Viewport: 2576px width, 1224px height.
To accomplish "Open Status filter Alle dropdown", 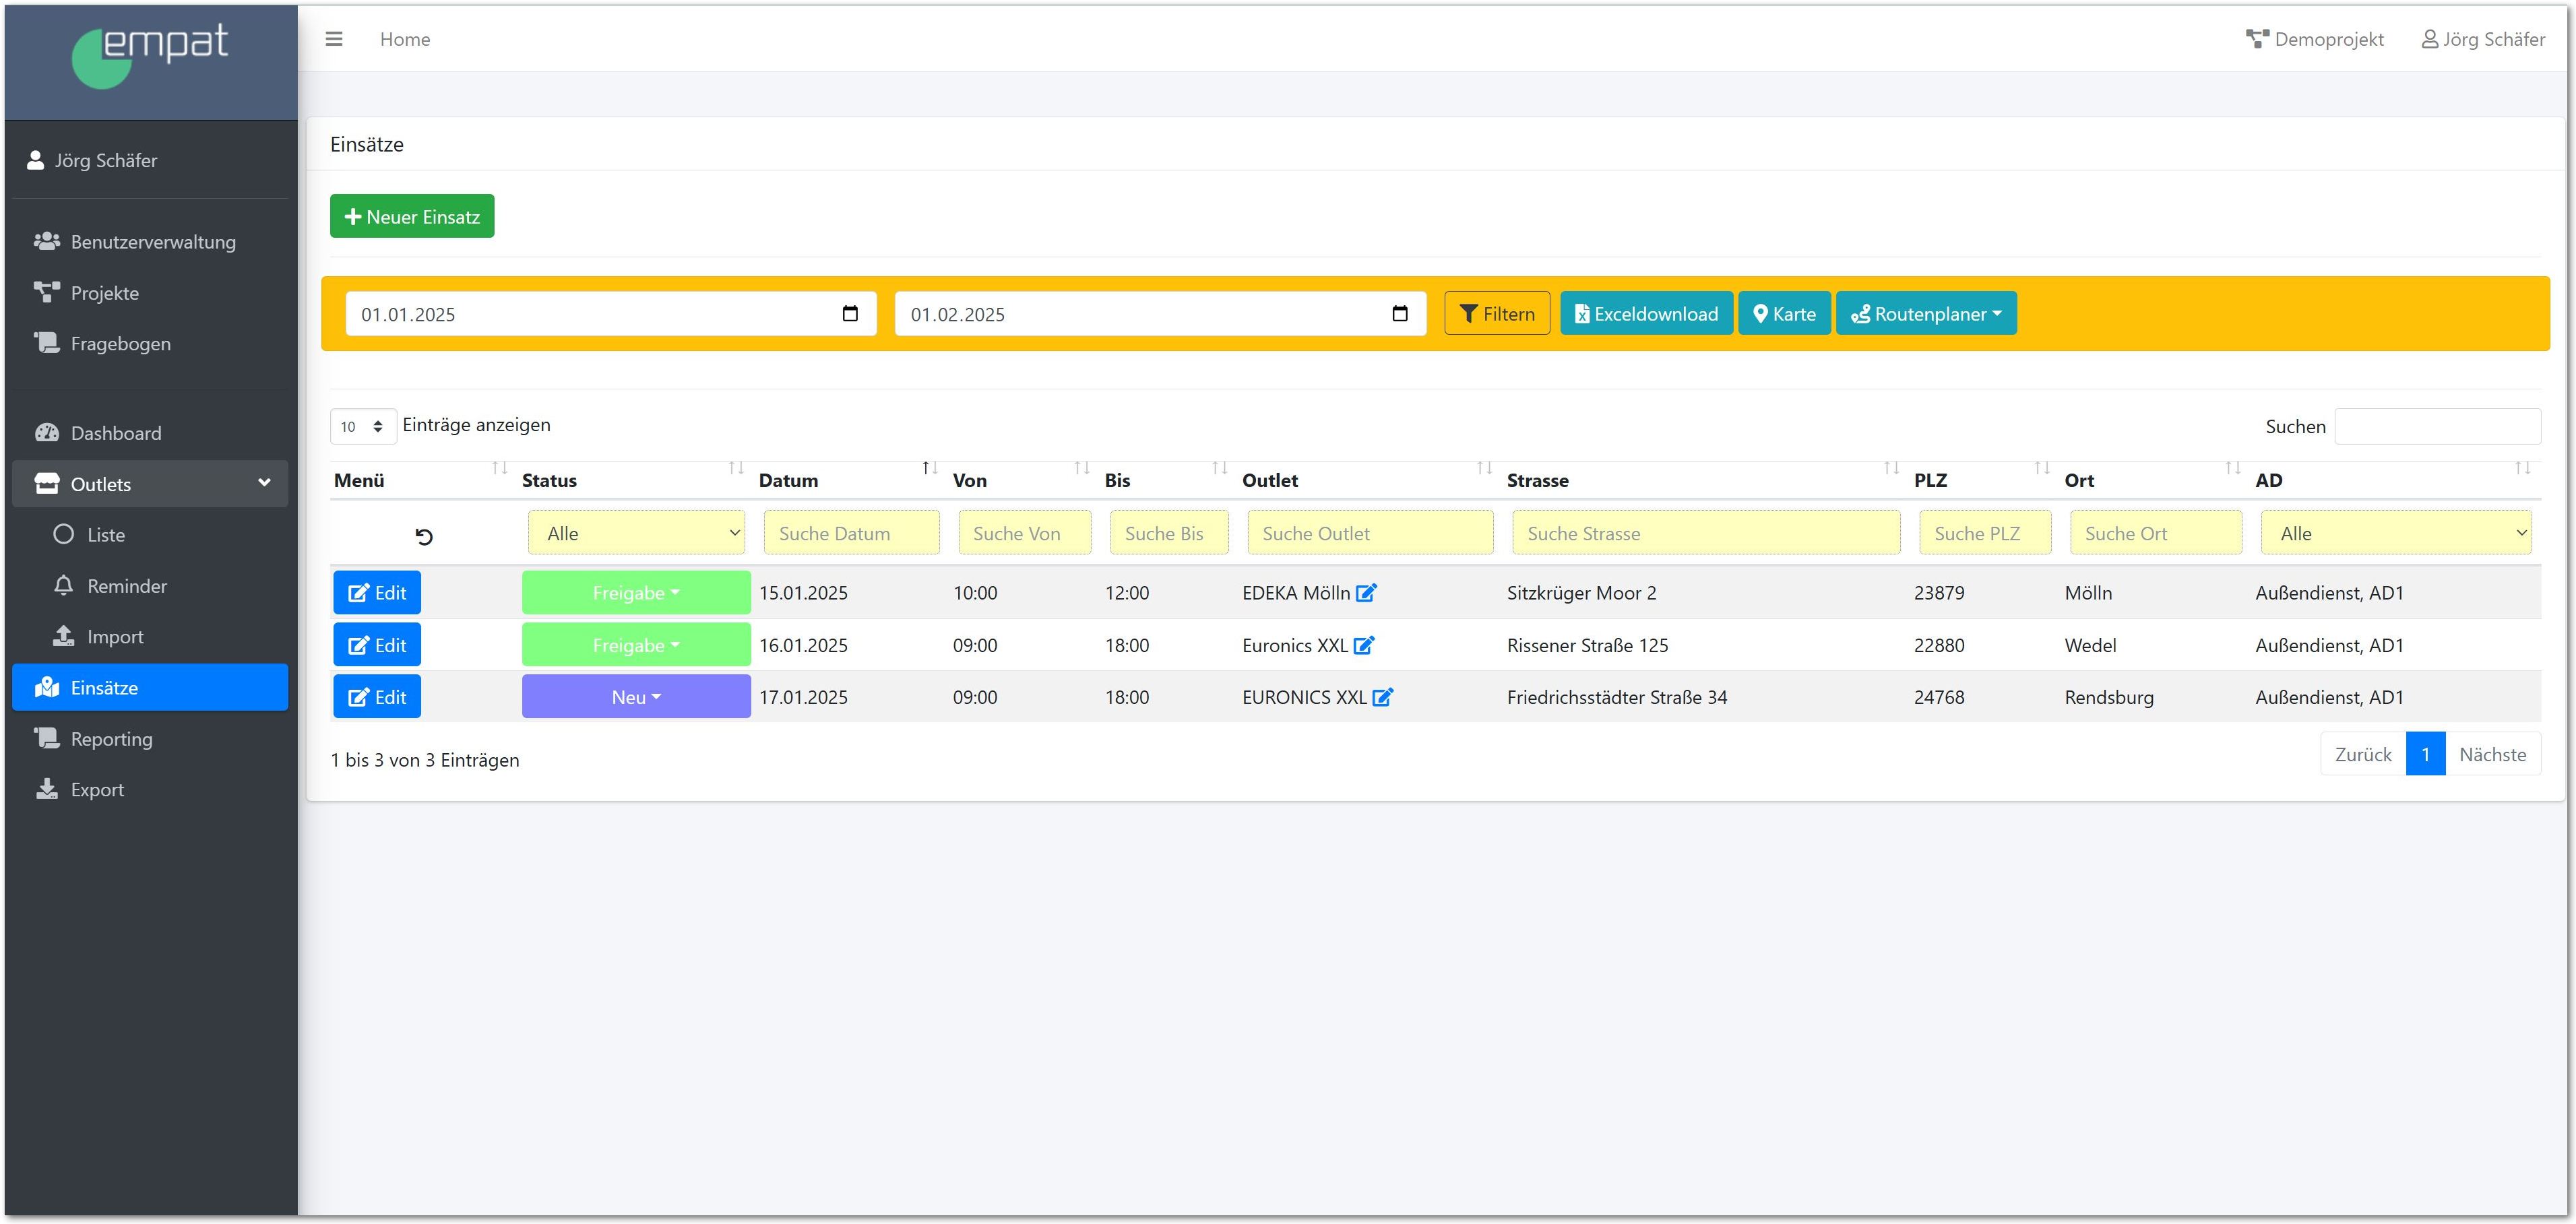I will coord(636,533).
